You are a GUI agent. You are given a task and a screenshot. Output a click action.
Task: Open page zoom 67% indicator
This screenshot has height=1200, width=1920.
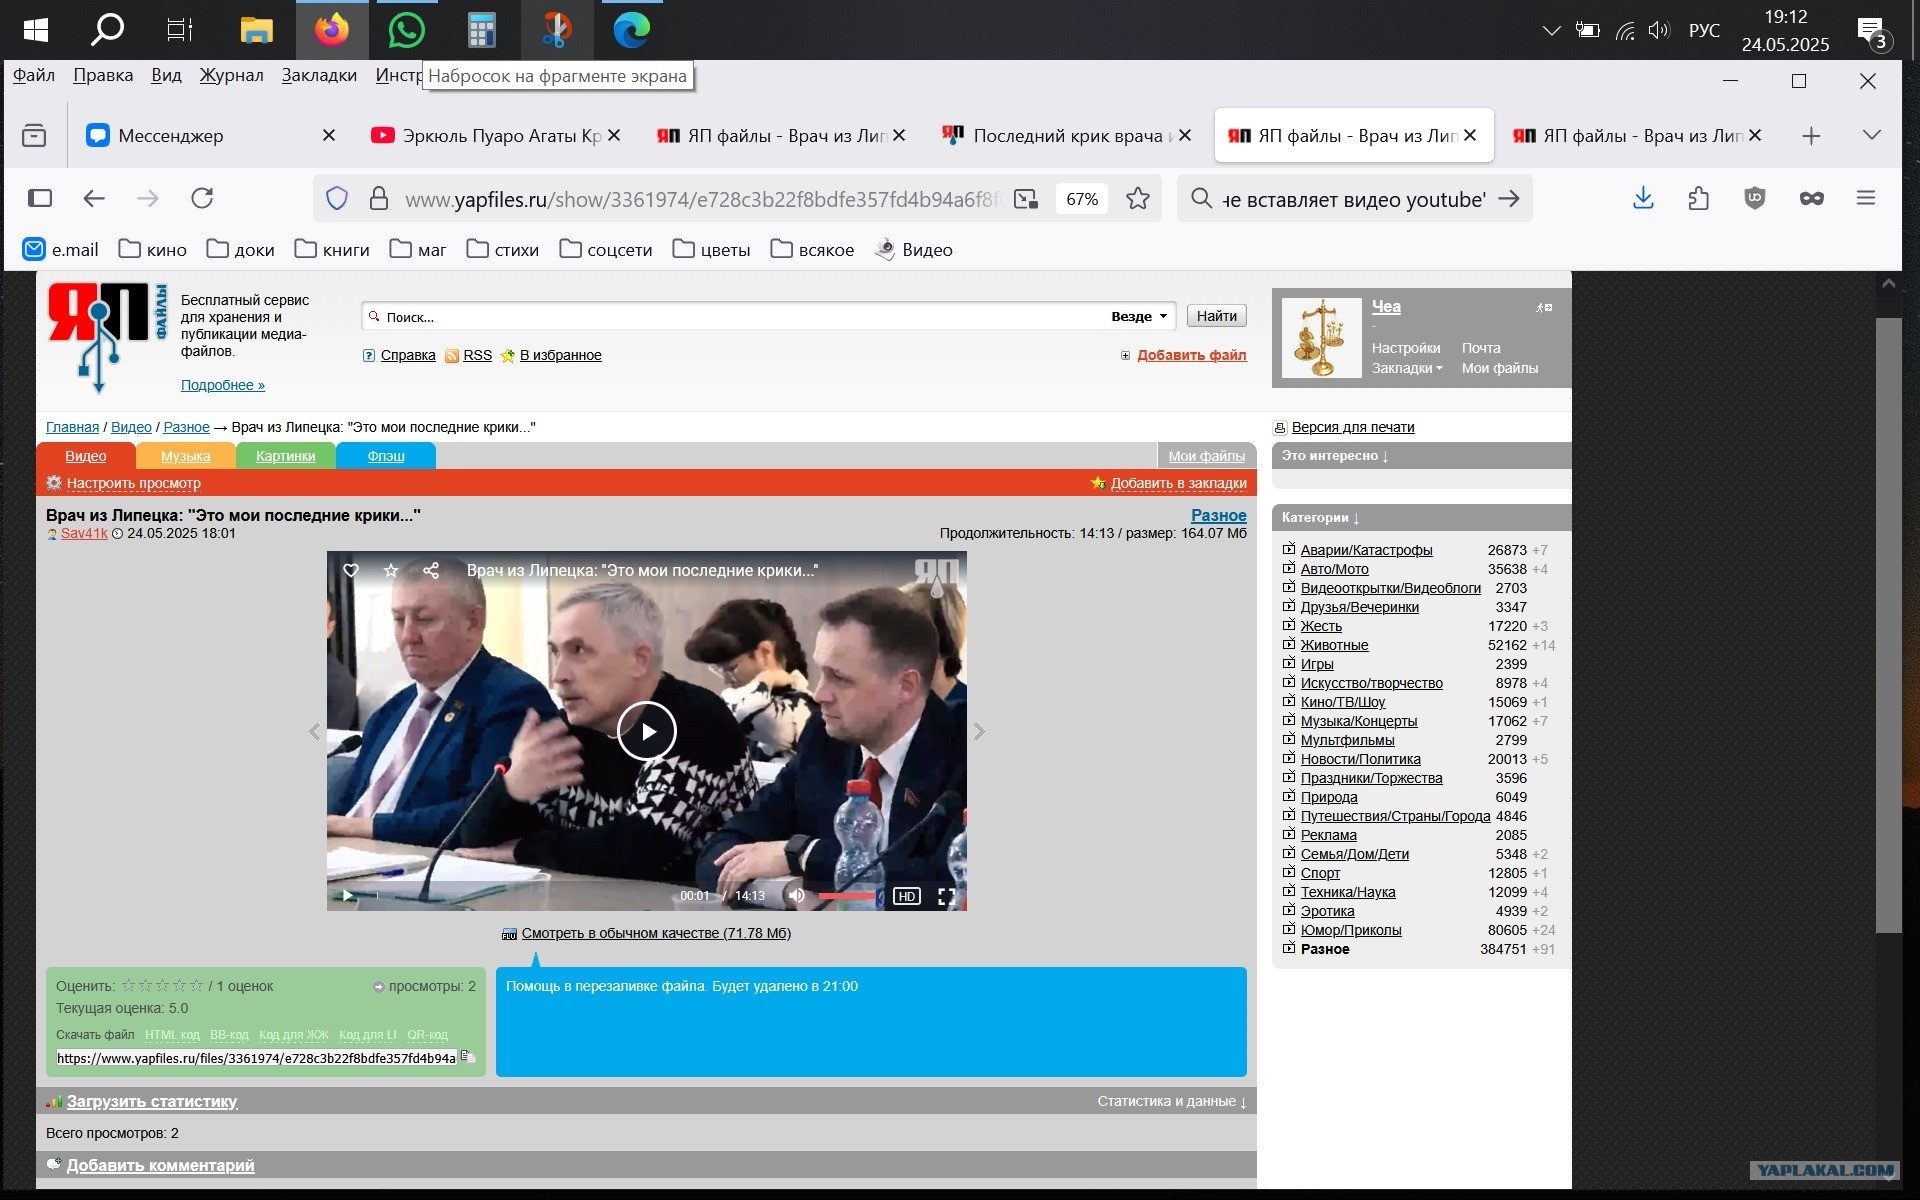point(1082,199)
